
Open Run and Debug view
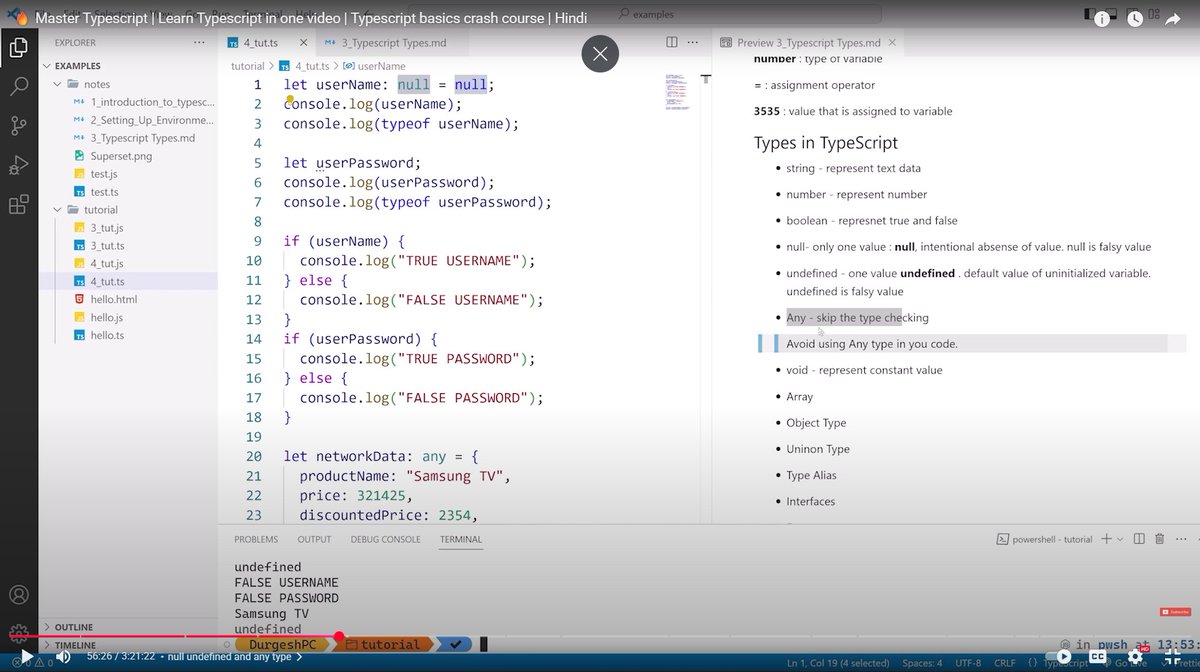click(18, 165)
